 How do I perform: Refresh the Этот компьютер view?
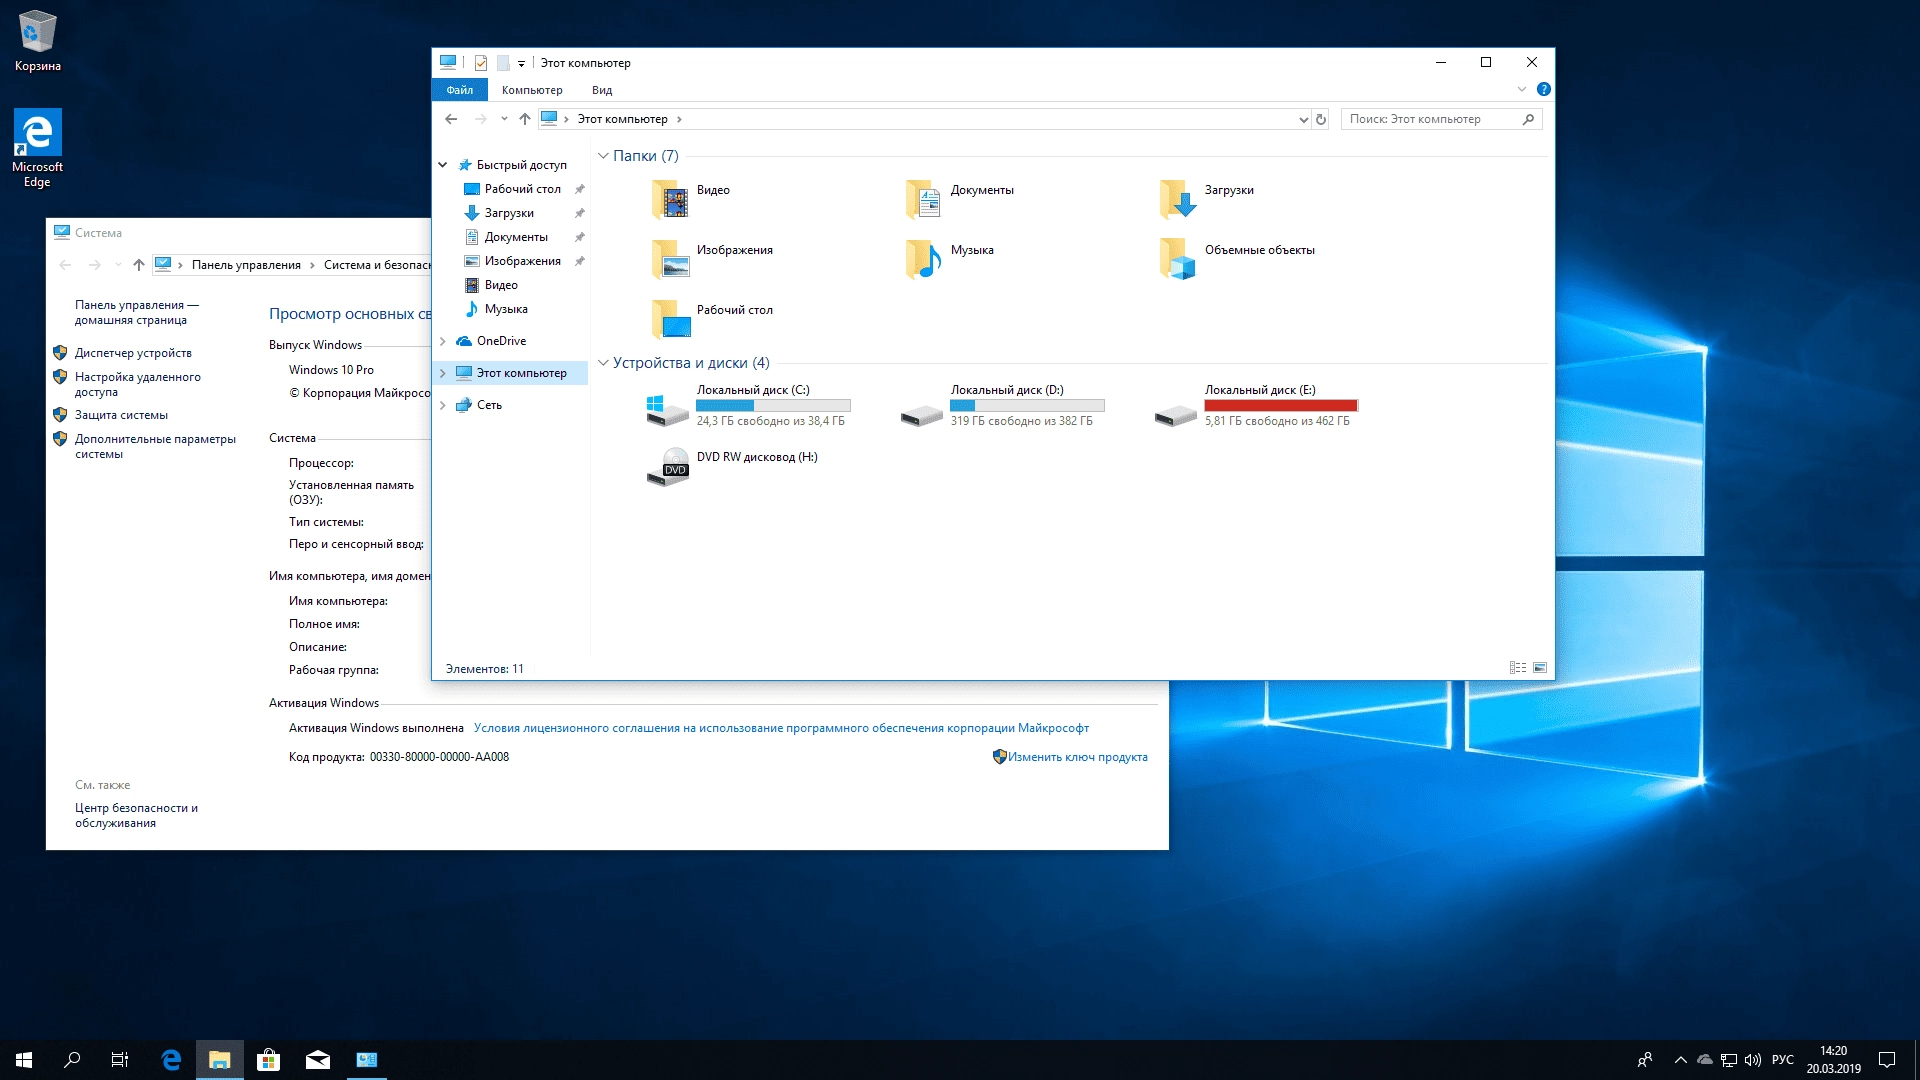coord(1321,119)
